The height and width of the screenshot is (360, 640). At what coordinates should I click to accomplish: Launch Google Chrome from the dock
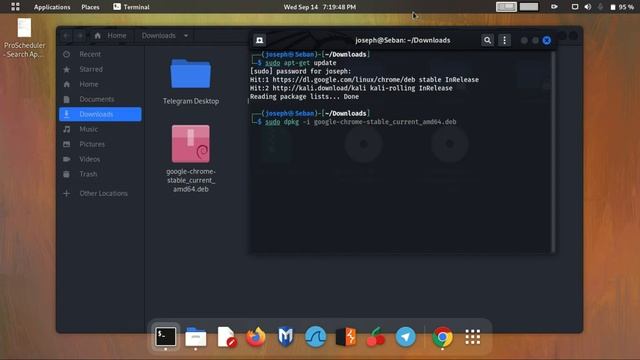pyautogui.click(x=442, y=337)
